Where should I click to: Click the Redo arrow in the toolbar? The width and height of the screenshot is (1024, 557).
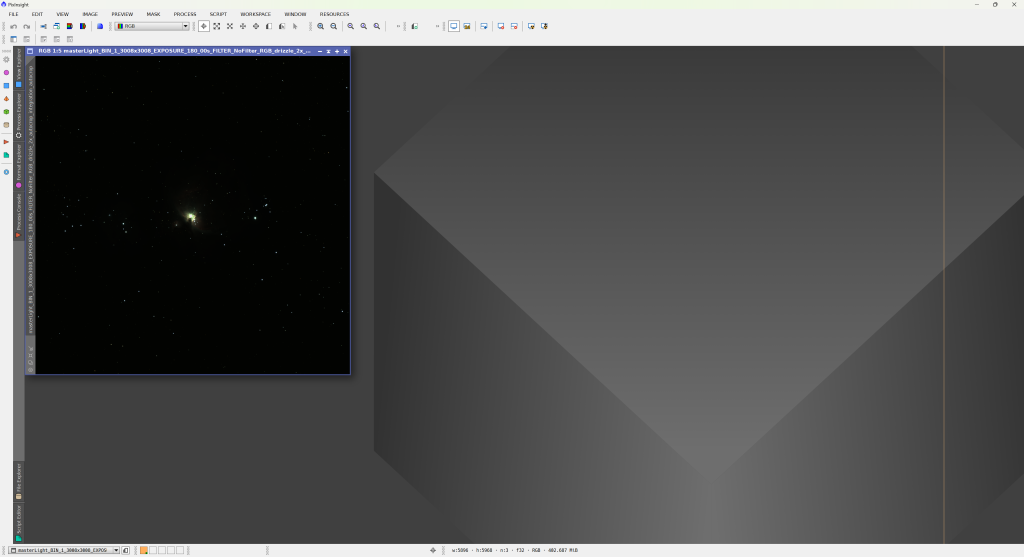(x=26, y=26)
